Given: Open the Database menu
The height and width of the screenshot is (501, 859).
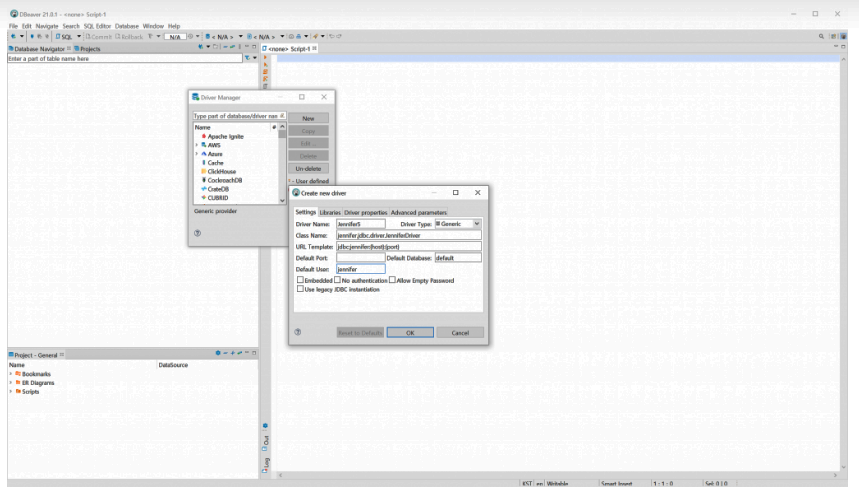Looking at the screenshot, I should tap(126, 25).
